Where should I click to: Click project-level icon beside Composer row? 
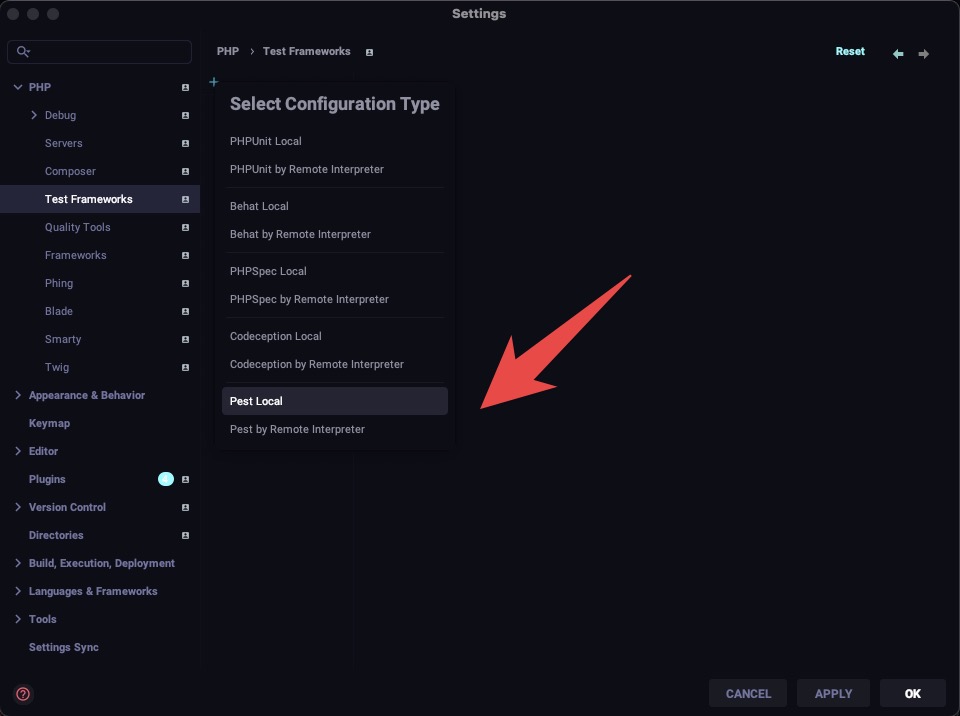point(185,171)
